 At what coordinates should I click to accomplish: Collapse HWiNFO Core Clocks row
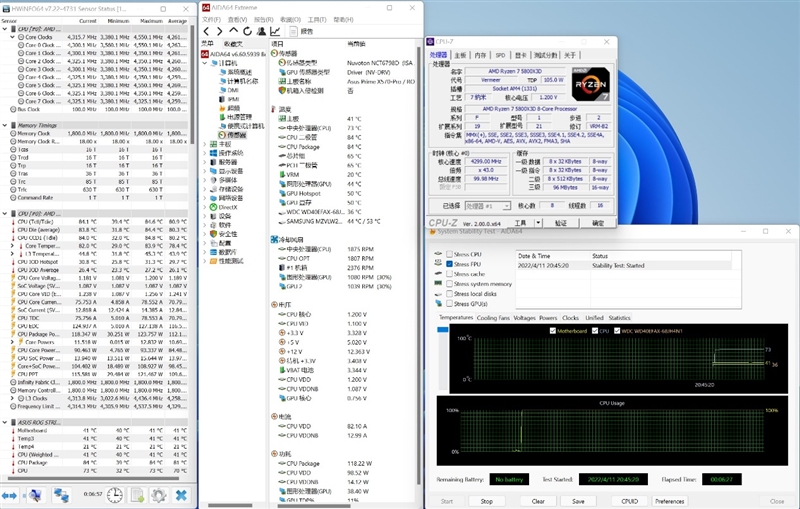click(x=13, y=37)
